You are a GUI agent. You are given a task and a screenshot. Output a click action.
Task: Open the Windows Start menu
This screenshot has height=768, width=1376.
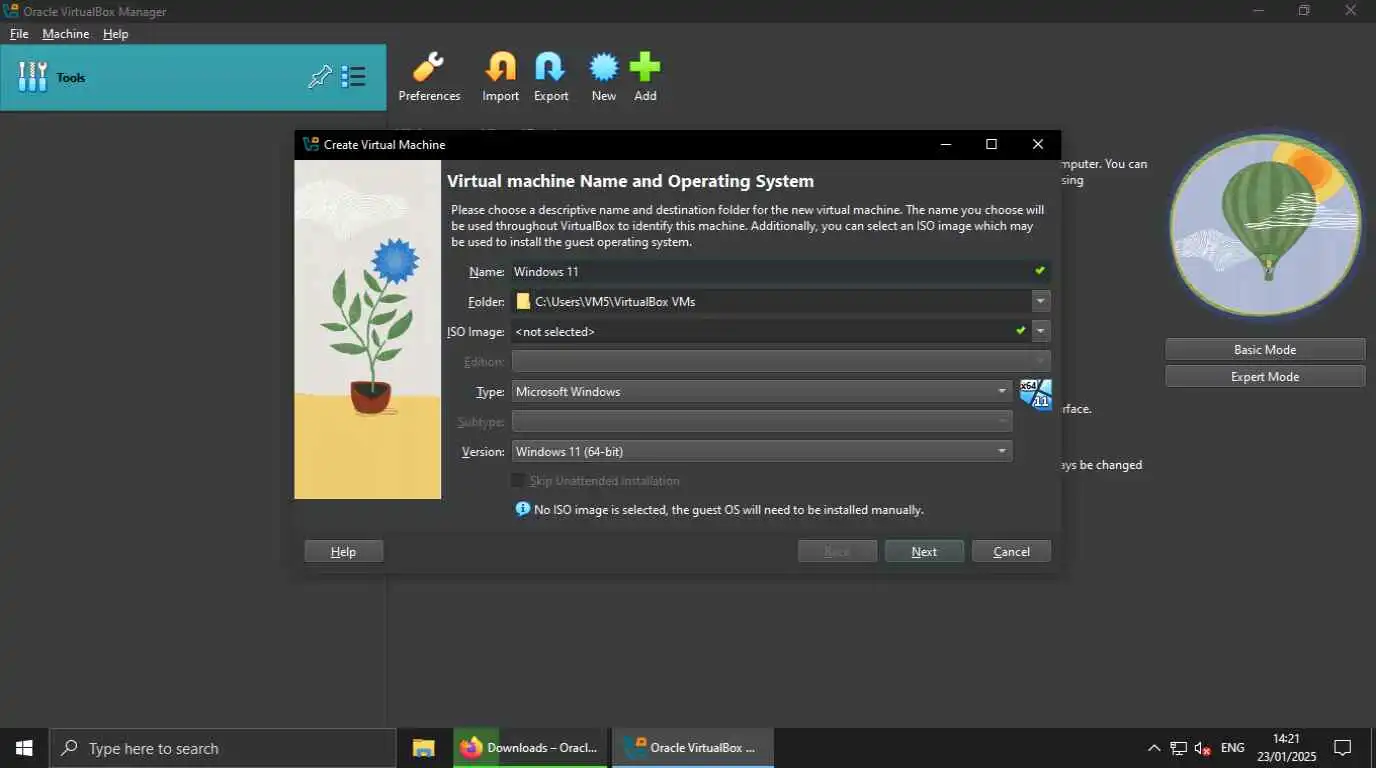(x=24, y=748)
